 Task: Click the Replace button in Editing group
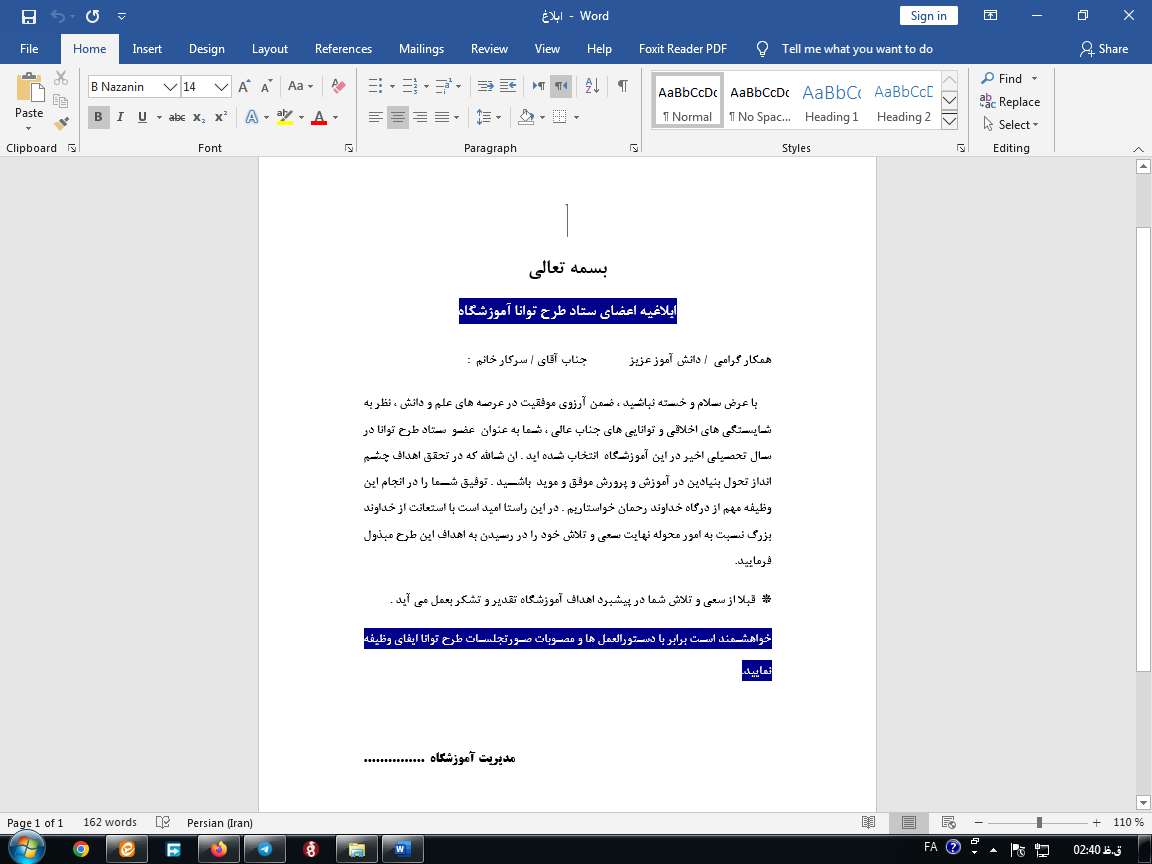point(1010,102)
